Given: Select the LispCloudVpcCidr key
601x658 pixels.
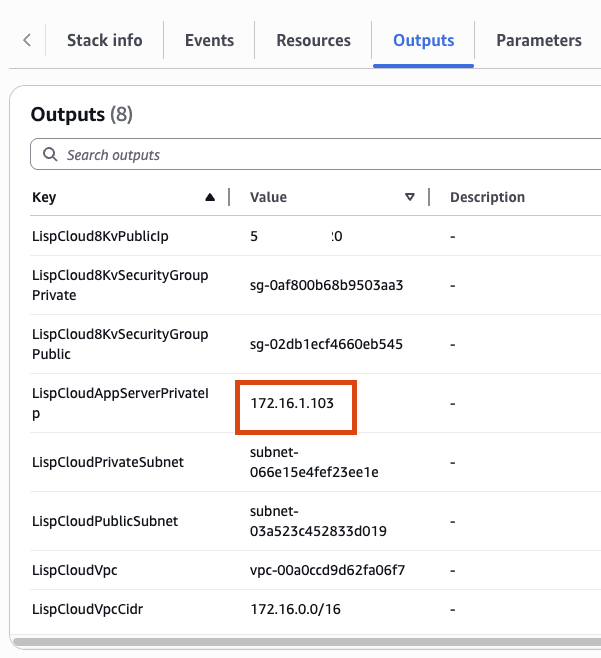Looking at the screenshot, I should pyautogui.click(x=87, y=609).
